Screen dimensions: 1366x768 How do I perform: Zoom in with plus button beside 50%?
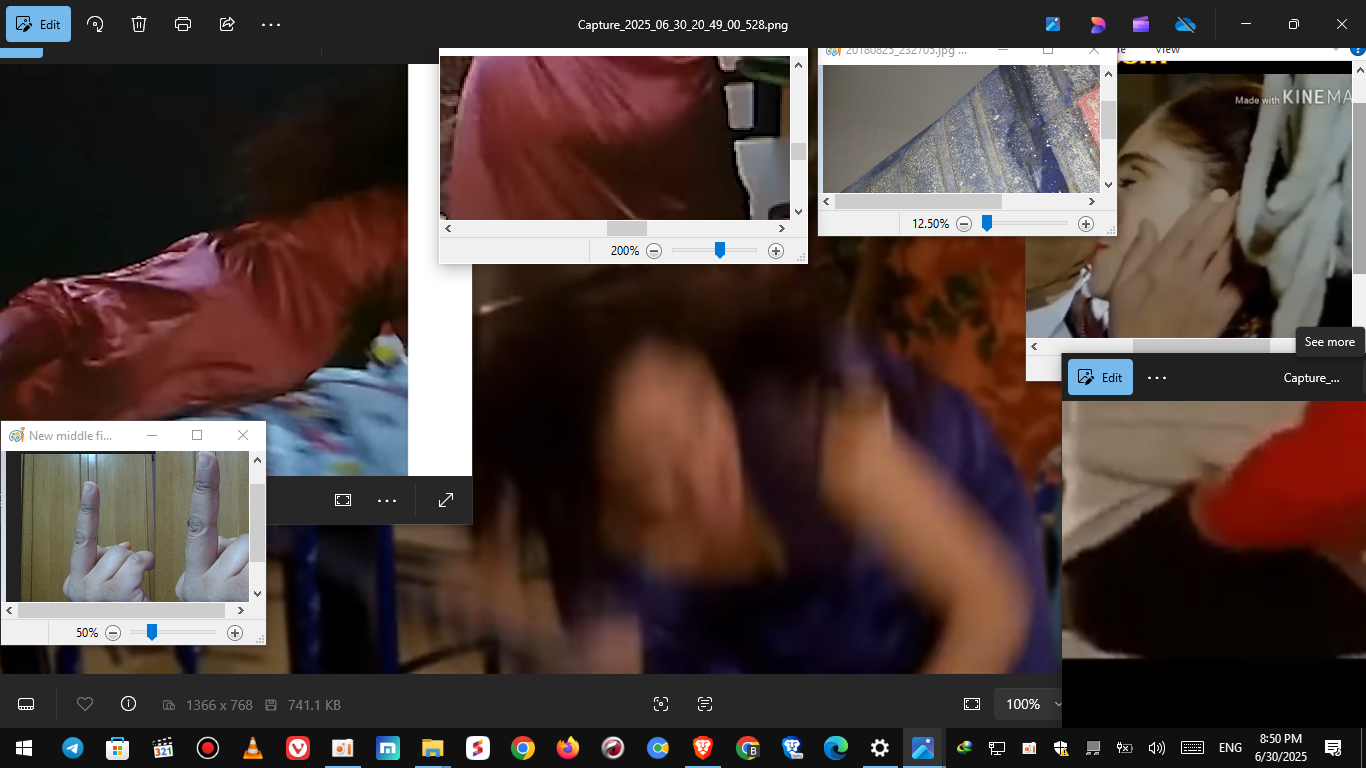(235, 633)
